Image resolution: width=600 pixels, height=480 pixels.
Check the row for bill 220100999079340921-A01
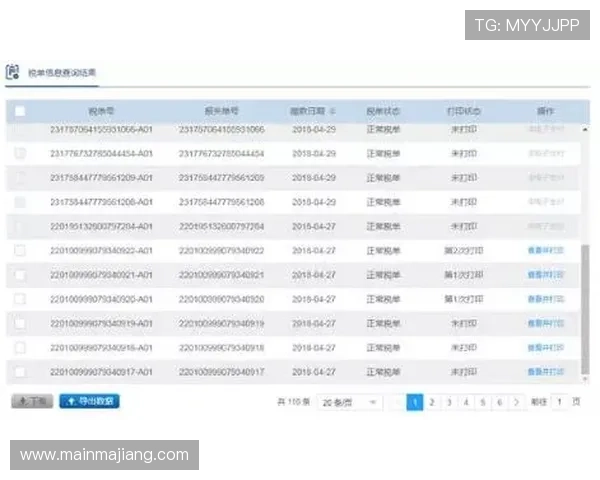click(x=20, y=275)
